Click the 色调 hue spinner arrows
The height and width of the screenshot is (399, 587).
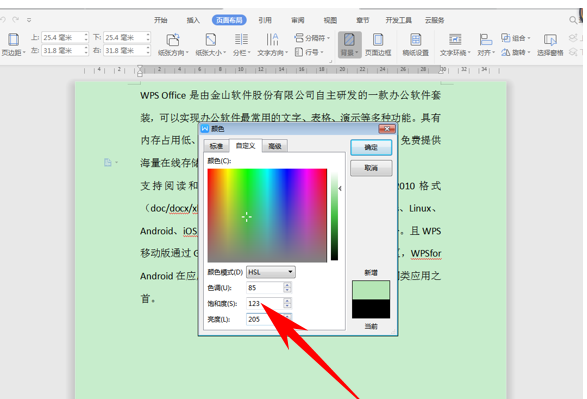click(x=287, y=287)
